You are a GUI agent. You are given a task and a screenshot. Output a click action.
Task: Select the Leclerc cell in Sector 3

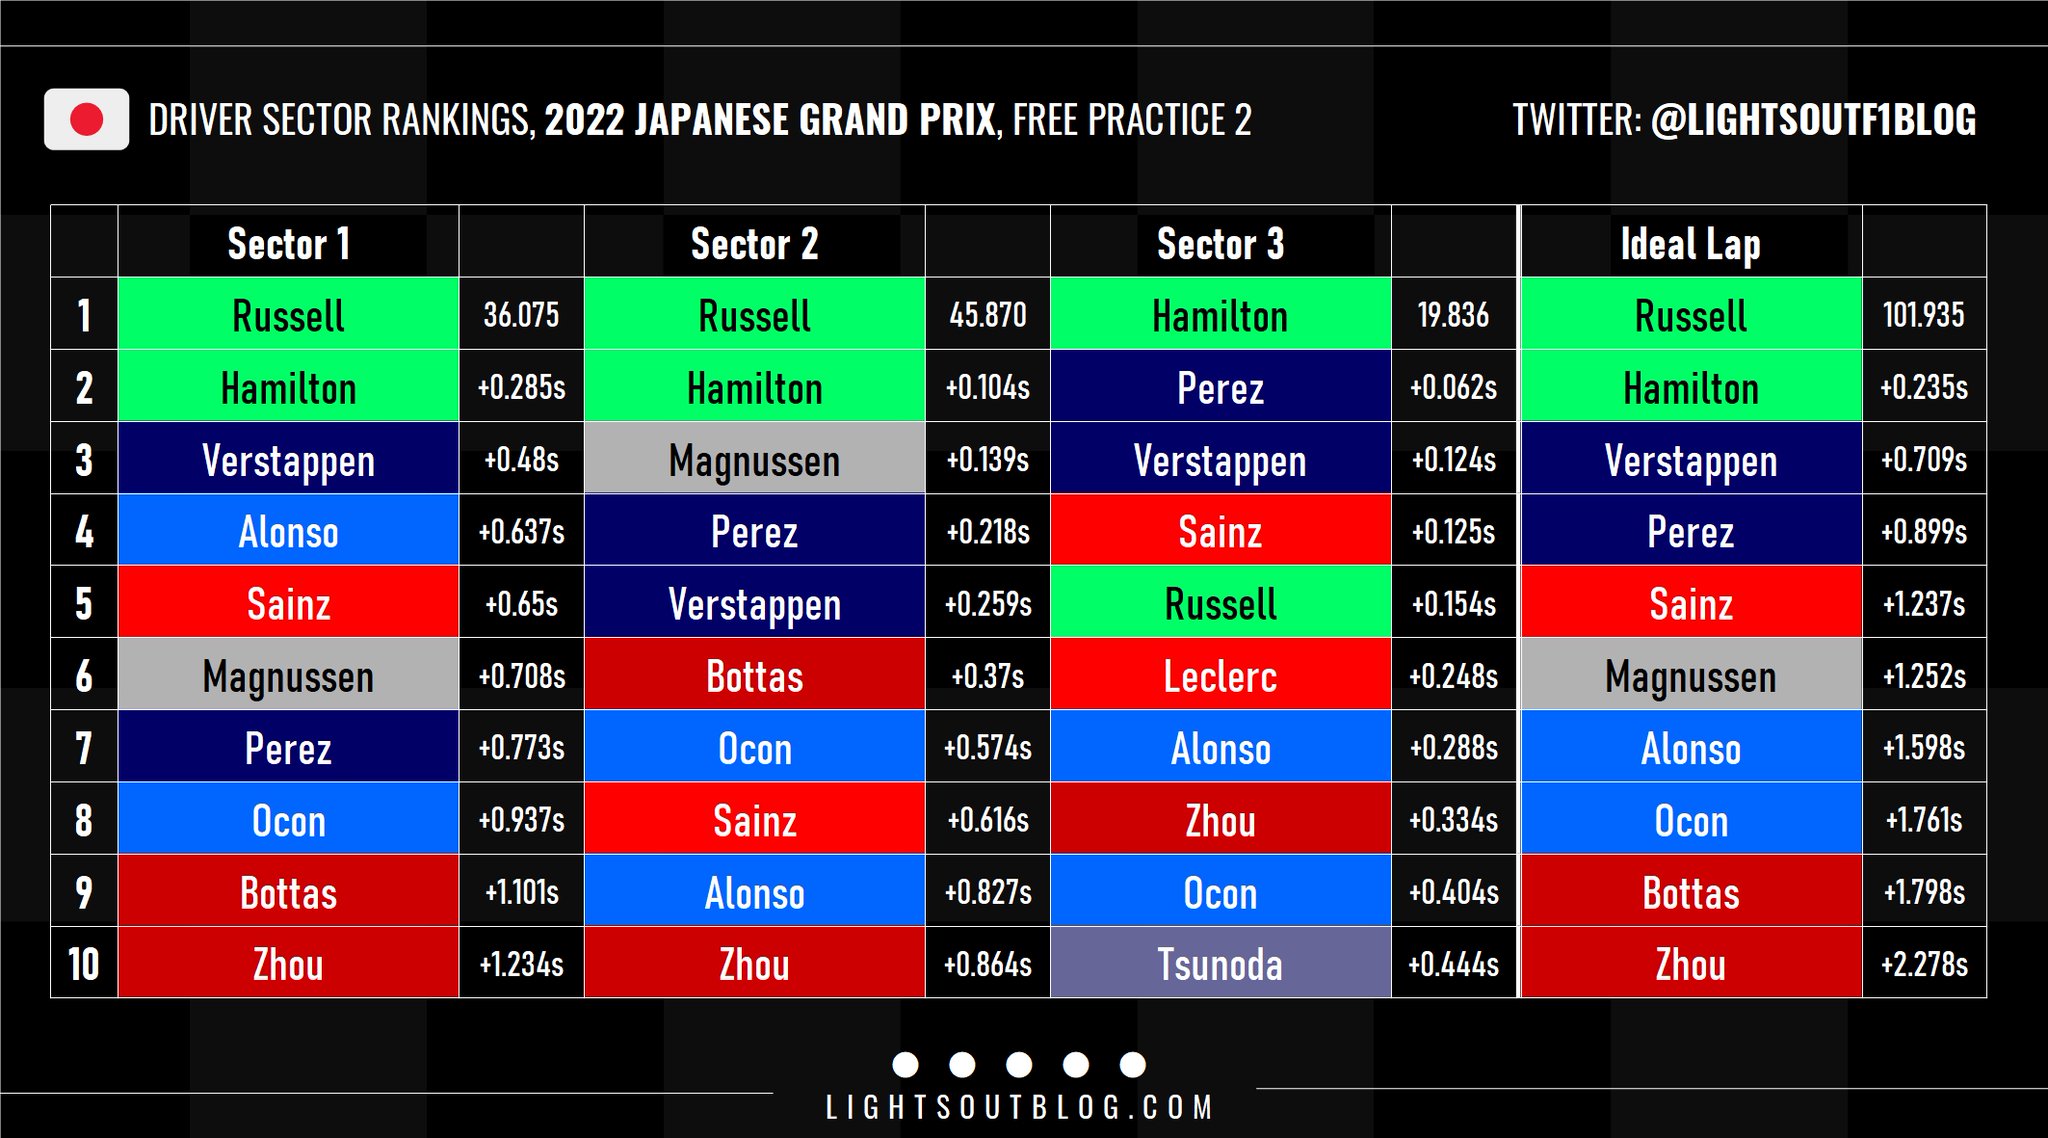(1220, 676)
